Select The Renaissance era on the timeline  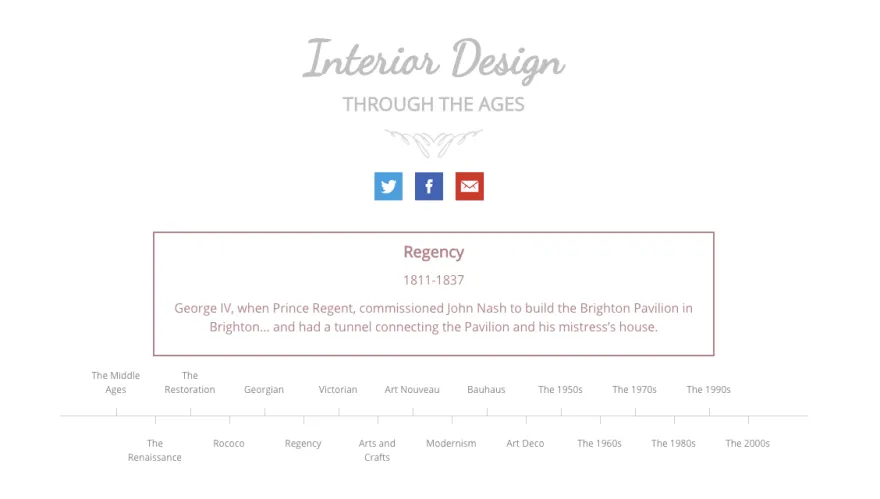[155, 450]
